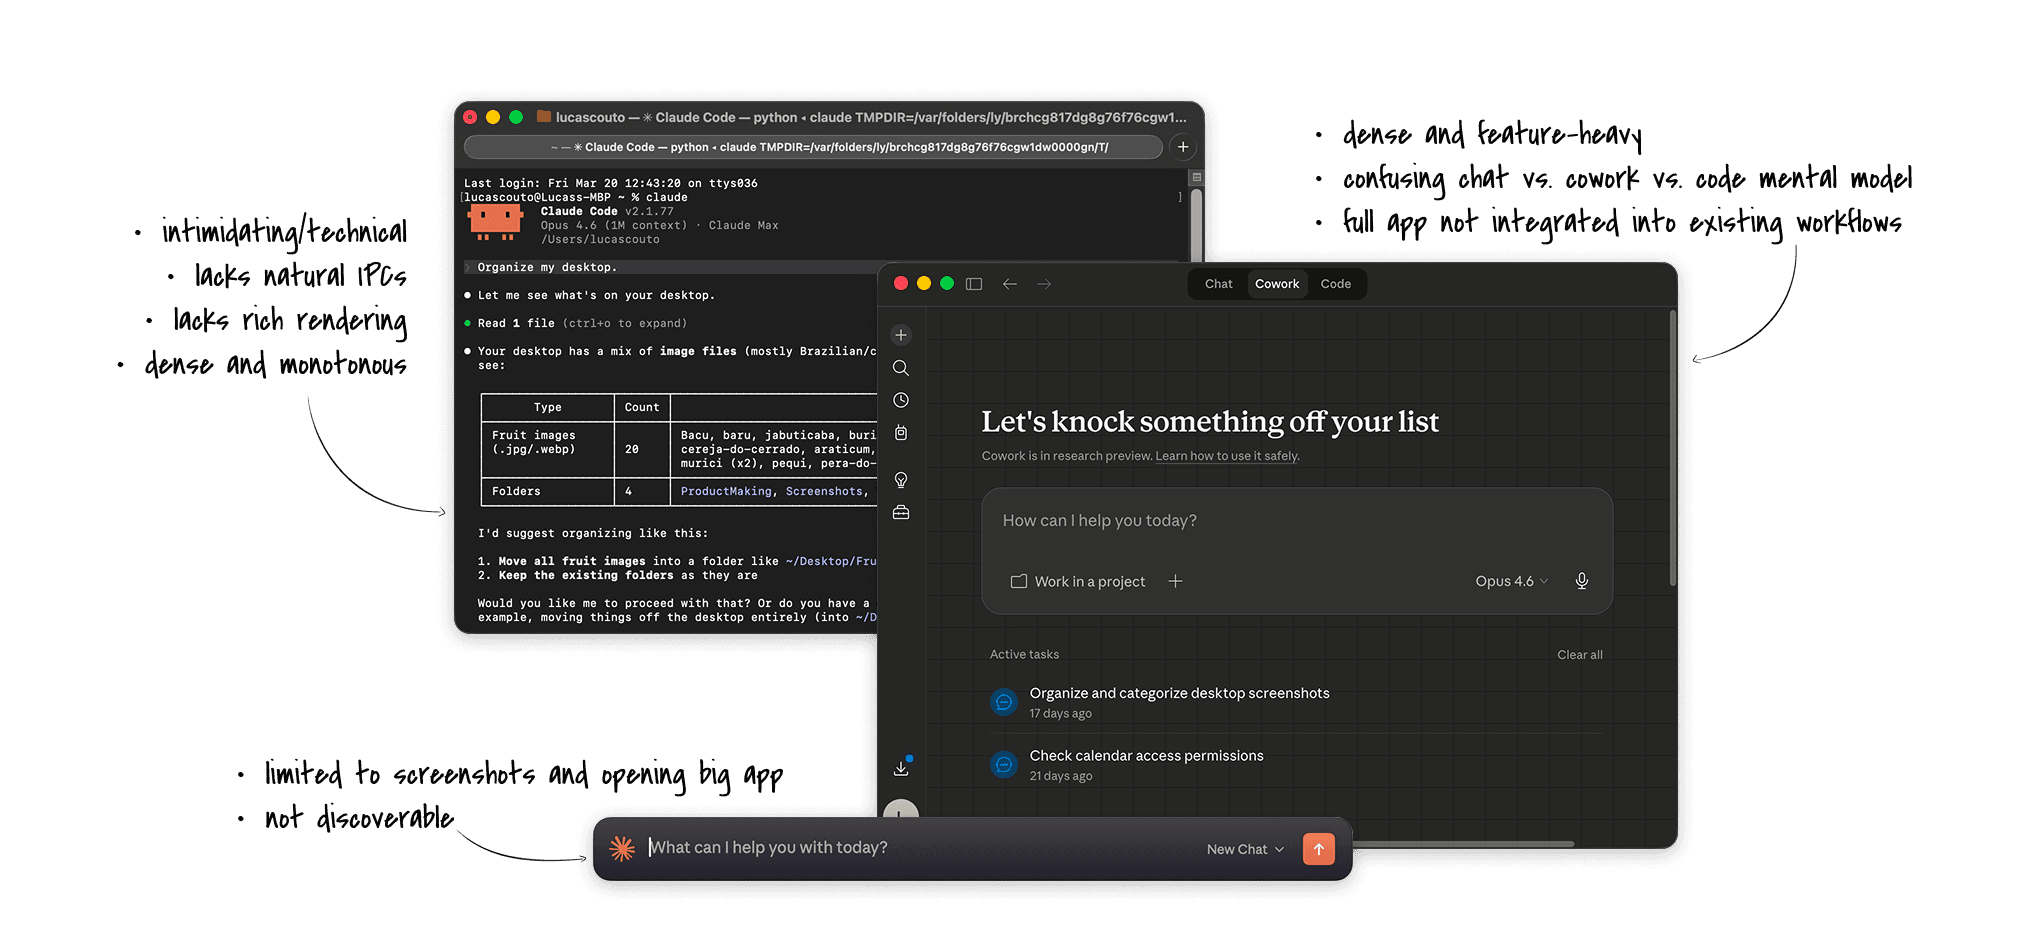This screenshot has height=947, width=2041.
Task: Click the Count column header in terminal table
Action: click(x=642, y=407)
